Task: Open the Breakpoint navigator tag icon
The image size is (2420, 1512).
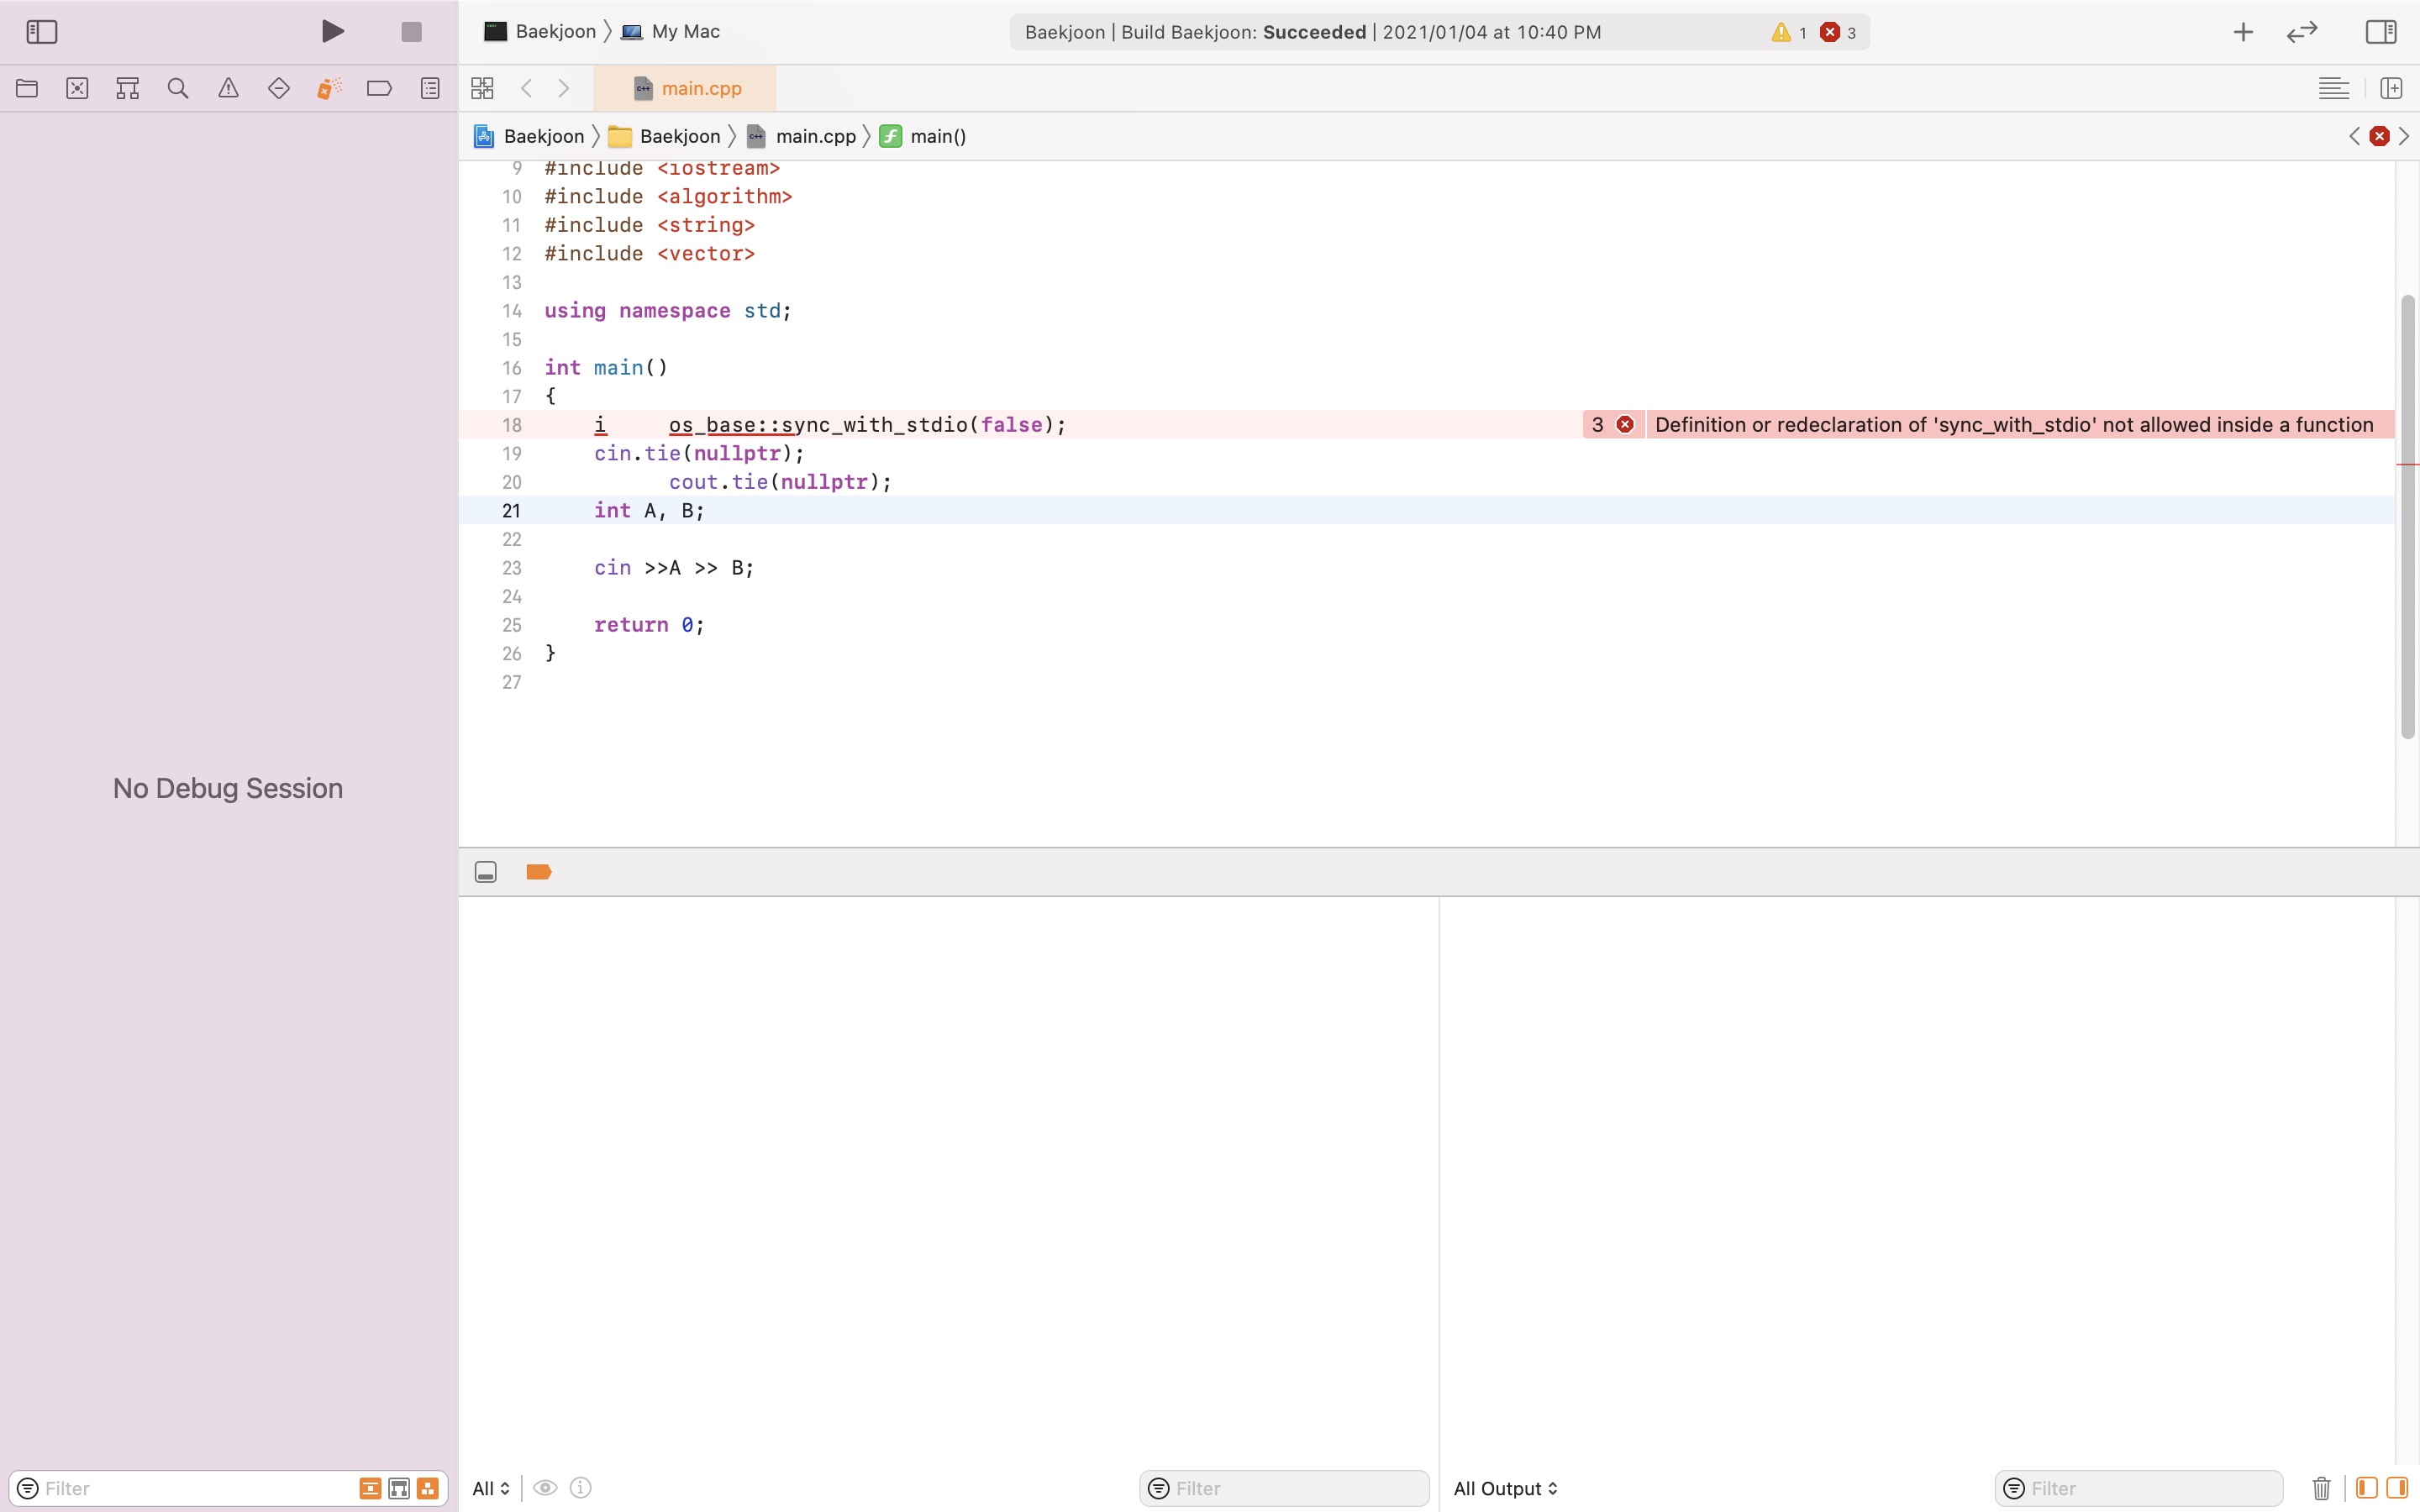Action: click(379, 88)
